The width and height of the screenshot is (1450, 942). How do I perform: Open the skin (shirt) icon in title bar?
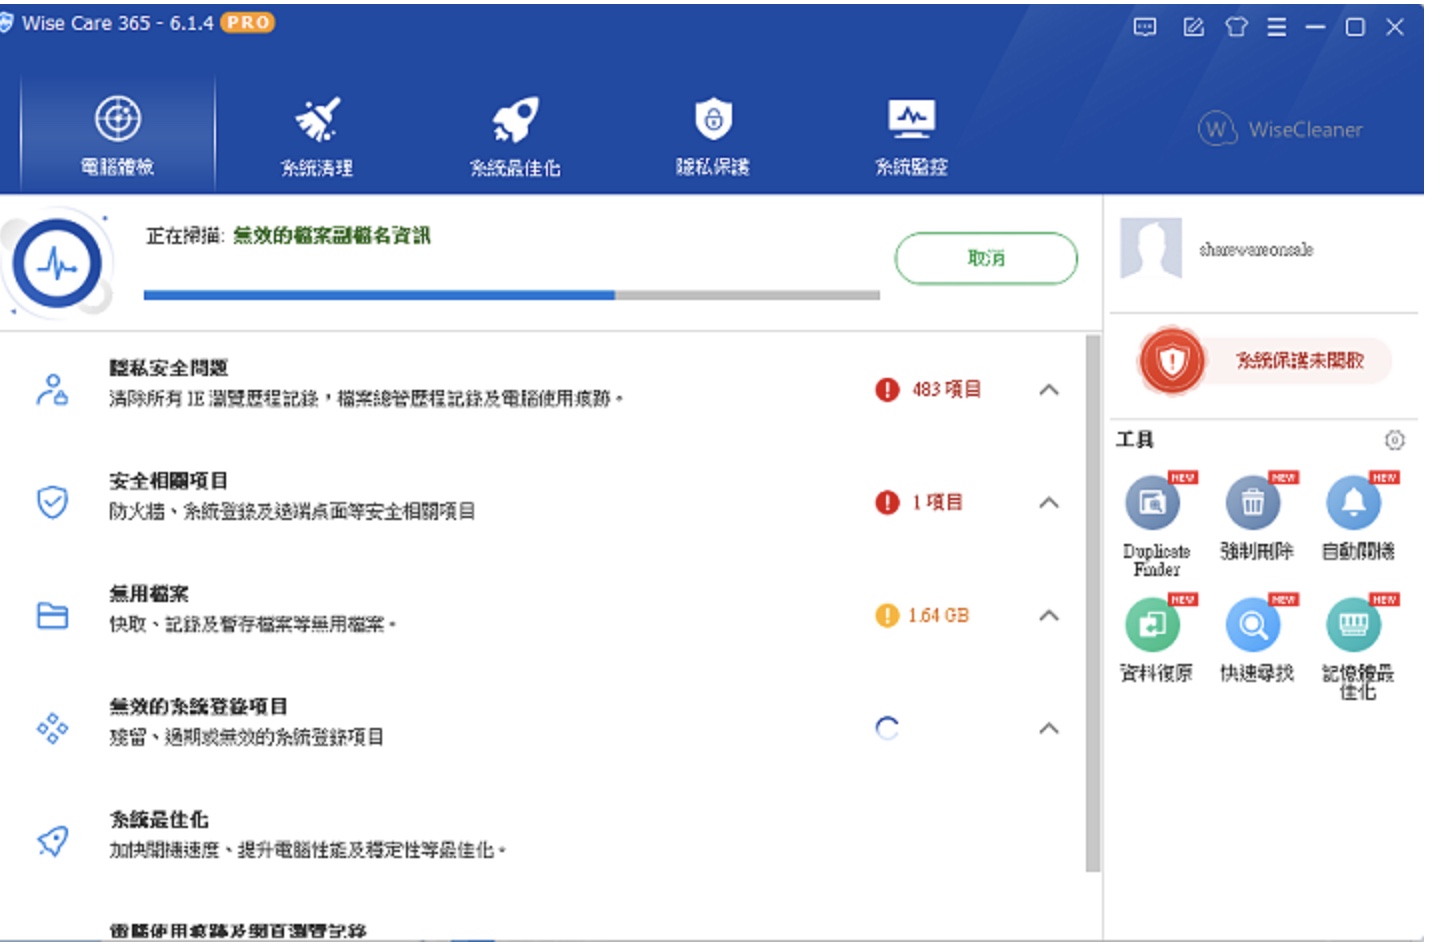(1237, 27)
